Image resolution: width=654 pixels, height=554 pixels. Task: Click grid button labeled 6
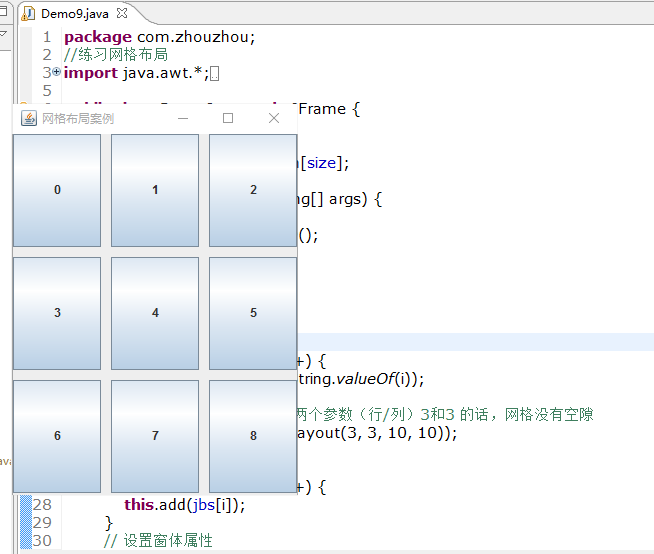coord(57,436)
